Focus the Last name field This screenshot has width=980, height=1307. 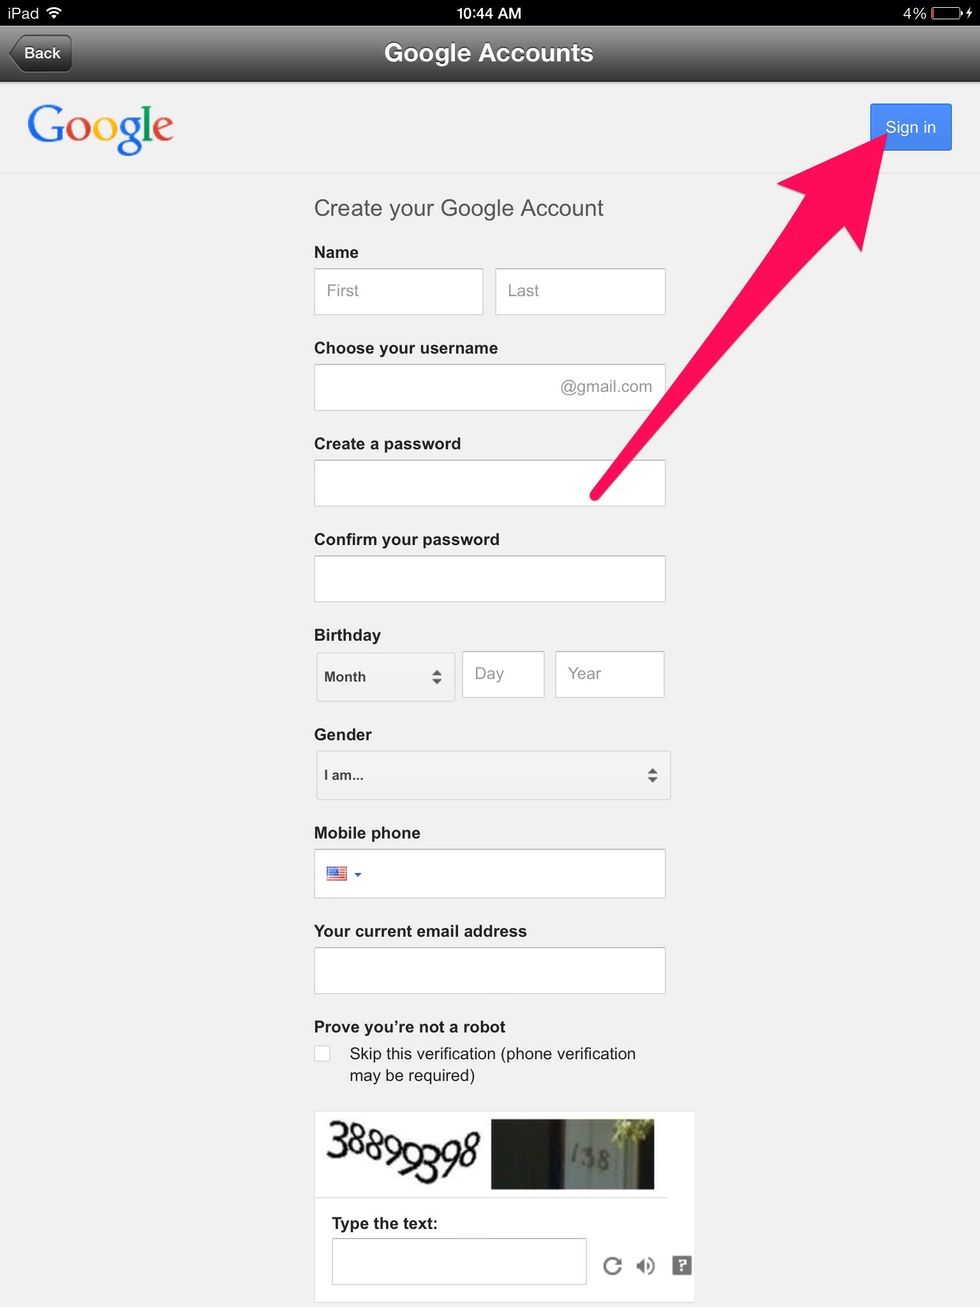tap(580, 291)
